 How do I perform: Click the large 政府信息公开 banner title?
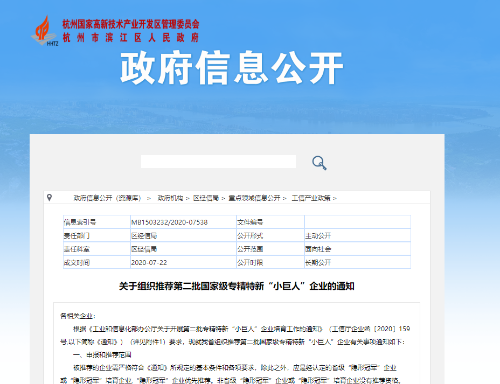(232, 68)
